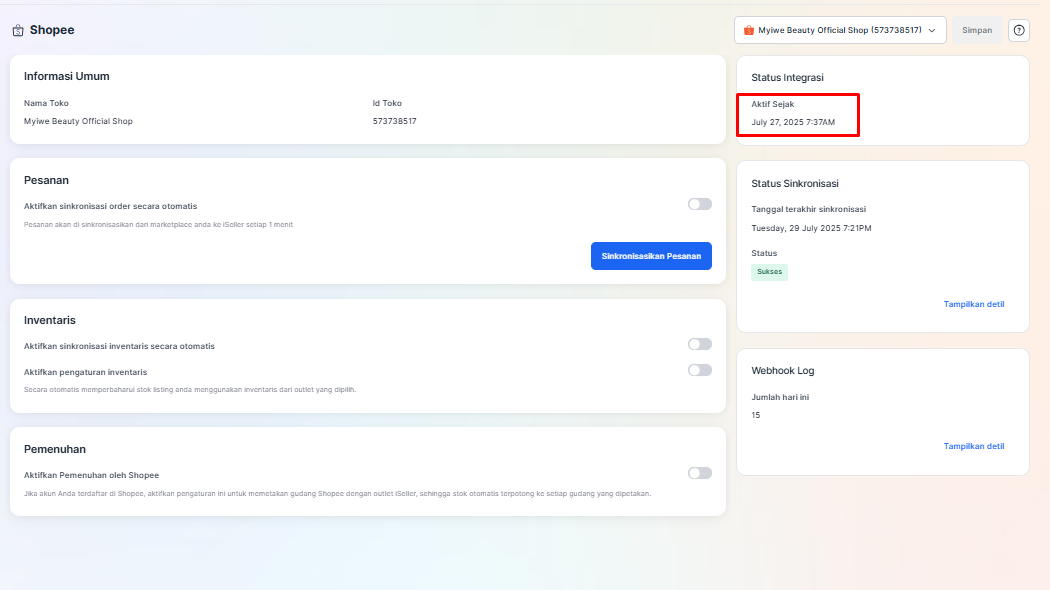Click the Shopee bag icon beside the page title
The image size is (1050, 590).
point(18,30)
